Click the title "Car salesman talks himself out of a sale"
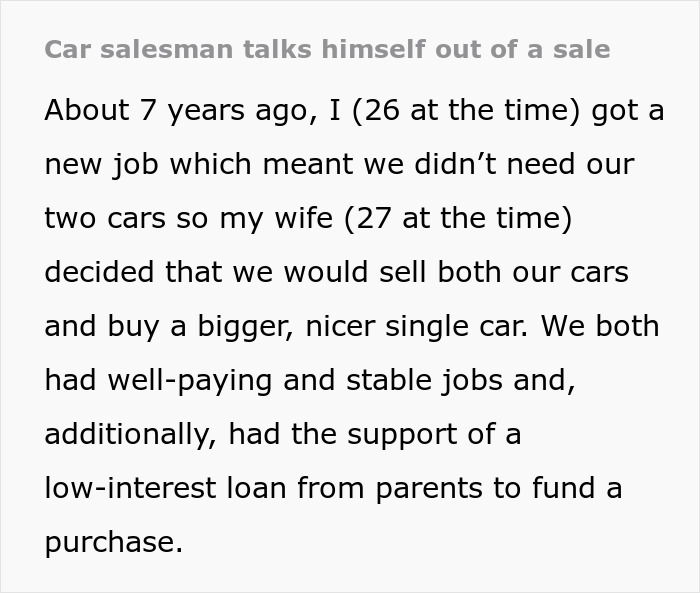 (x=327, y=49)
